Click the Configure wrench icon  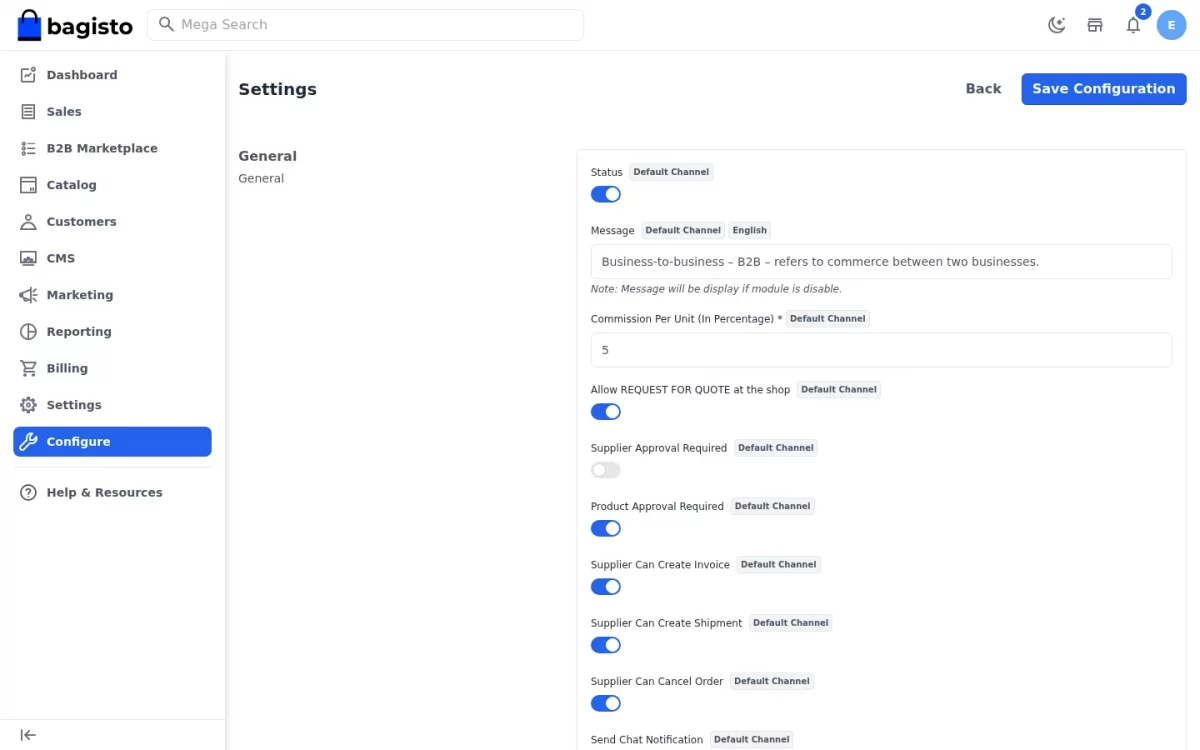click(x=28, y=442)
